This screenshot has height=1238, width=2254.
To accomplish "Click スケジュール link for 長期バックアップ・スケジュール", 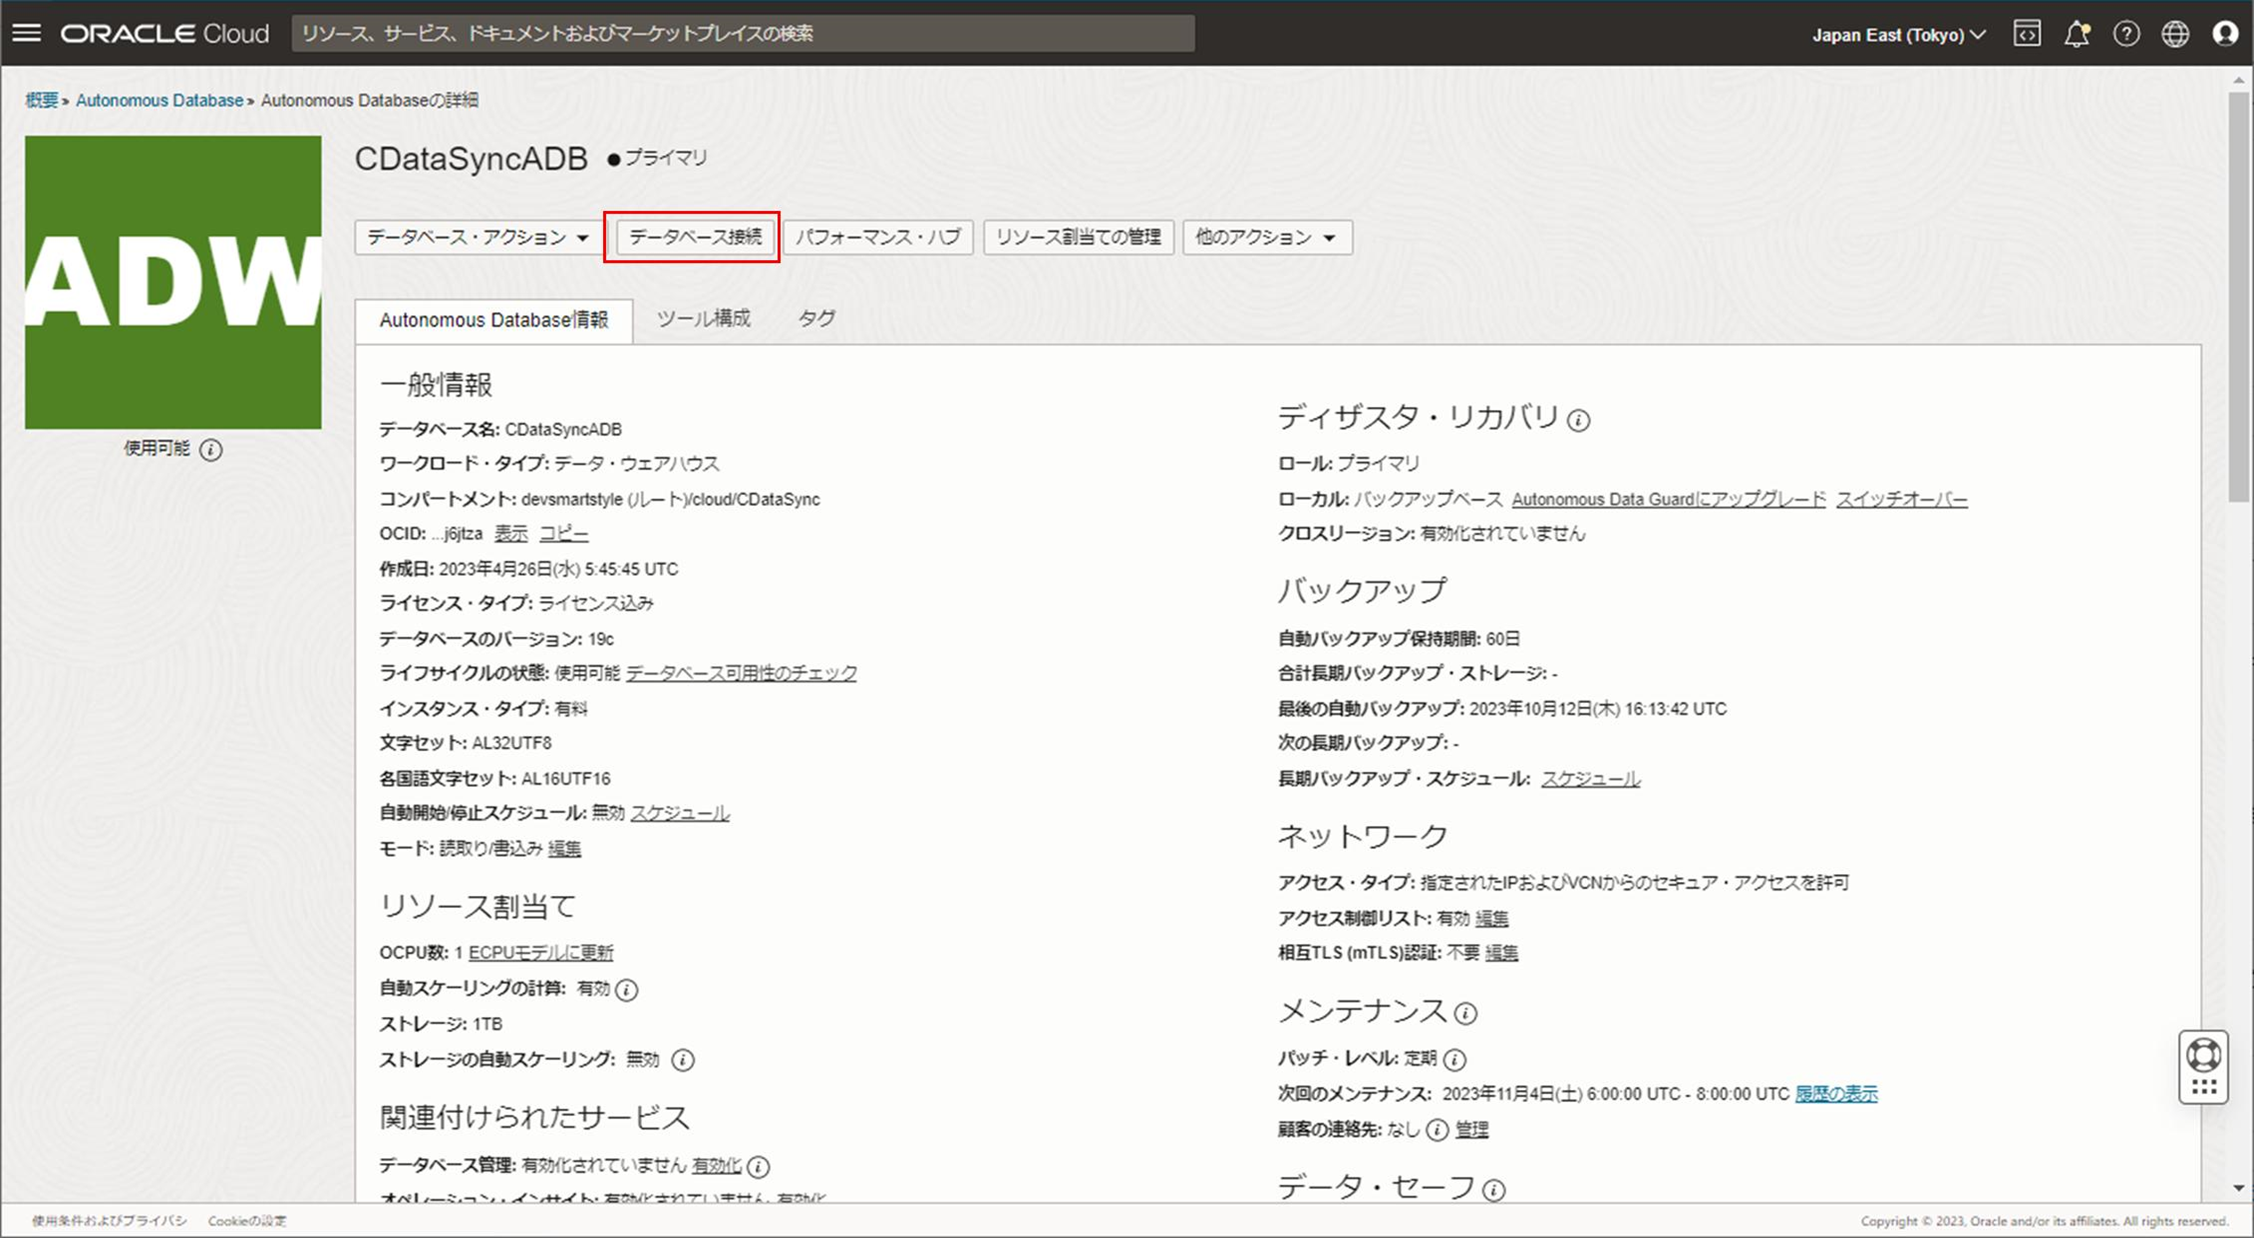I will coord(1590,778).
